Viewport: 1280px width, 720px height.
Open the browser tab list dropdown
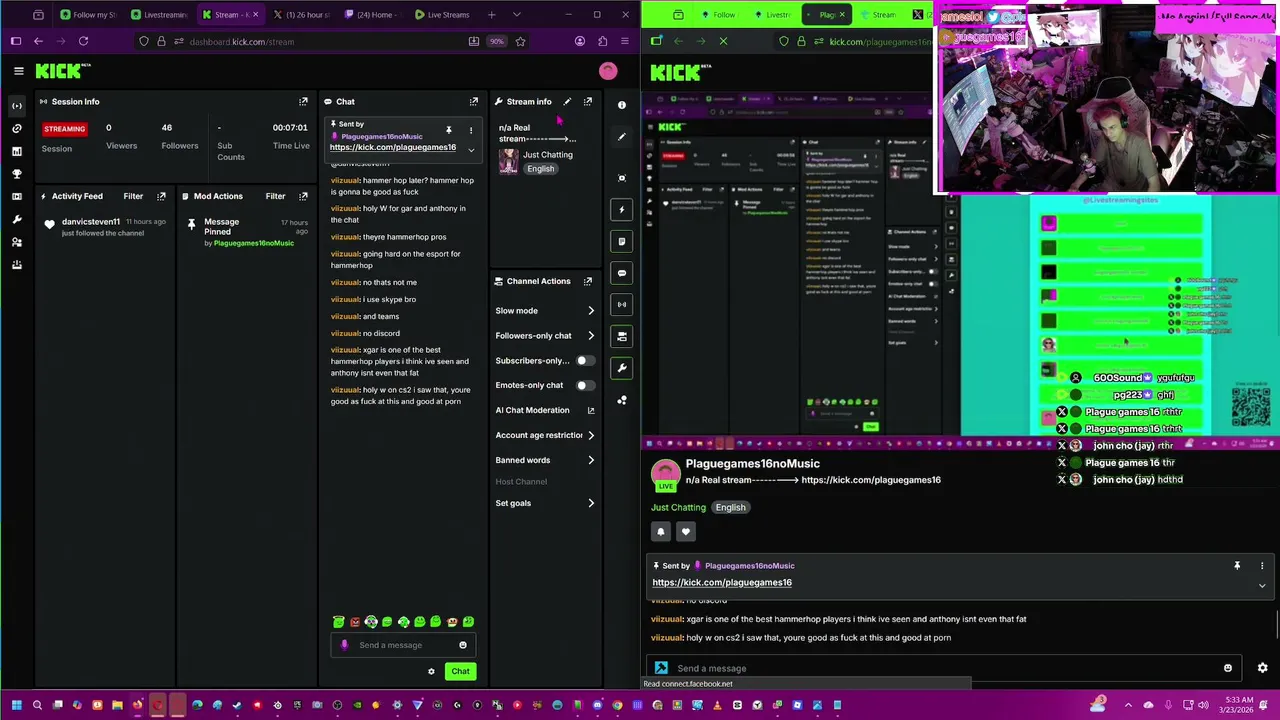[516, 15]
